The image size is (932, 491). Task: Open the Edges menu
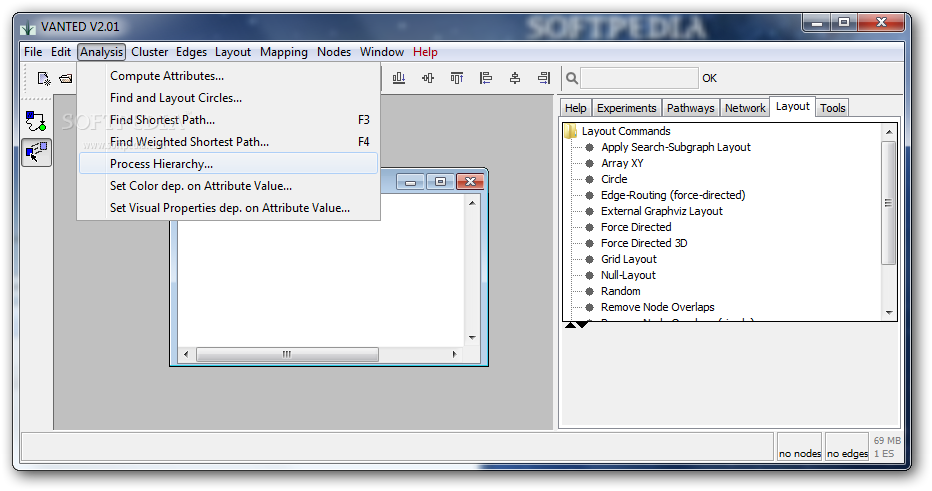pos(191,52)
